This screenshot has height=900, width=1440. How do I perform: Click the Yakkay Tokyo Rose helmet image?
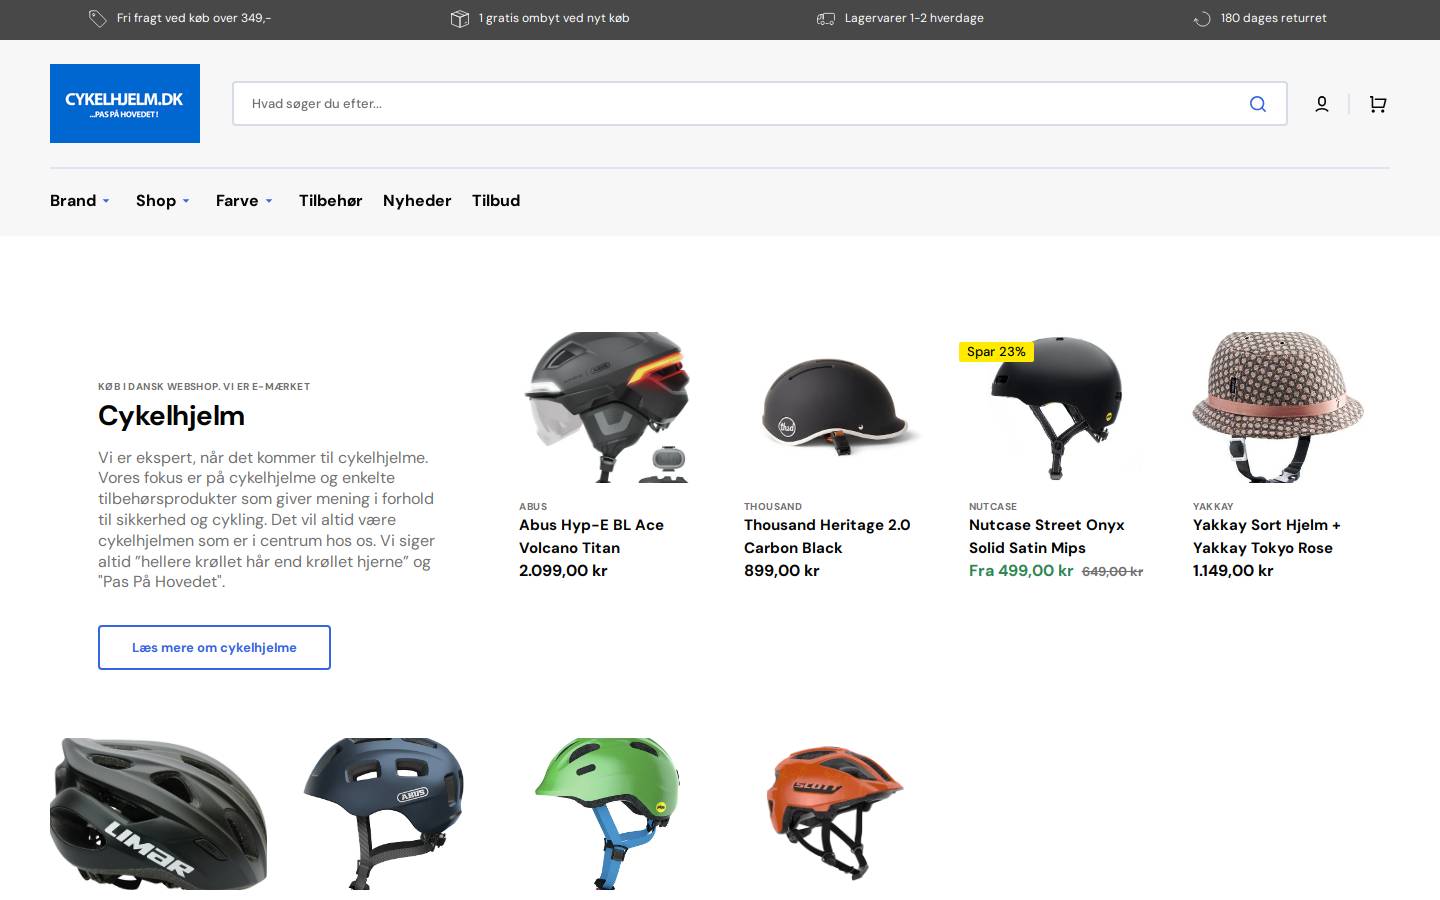[1278, 407]
